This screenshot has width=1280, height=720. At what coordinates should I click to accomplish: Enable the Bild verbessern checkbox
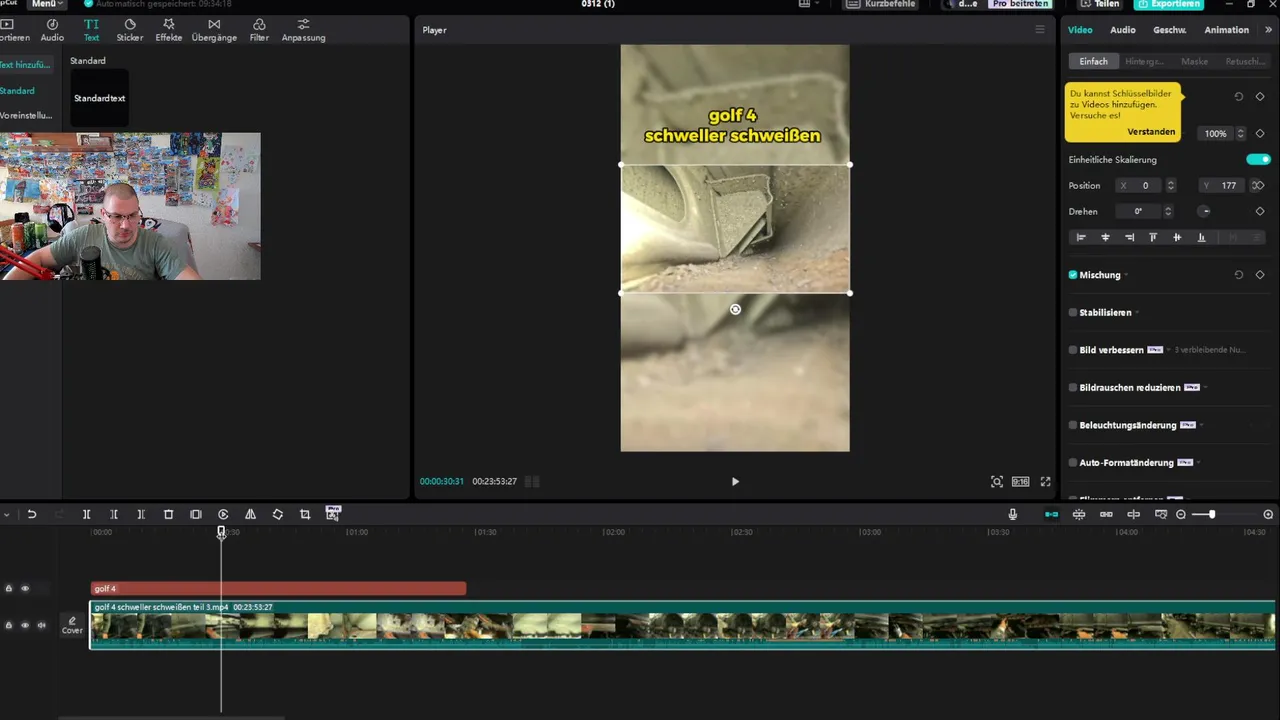coord(1073,350)
